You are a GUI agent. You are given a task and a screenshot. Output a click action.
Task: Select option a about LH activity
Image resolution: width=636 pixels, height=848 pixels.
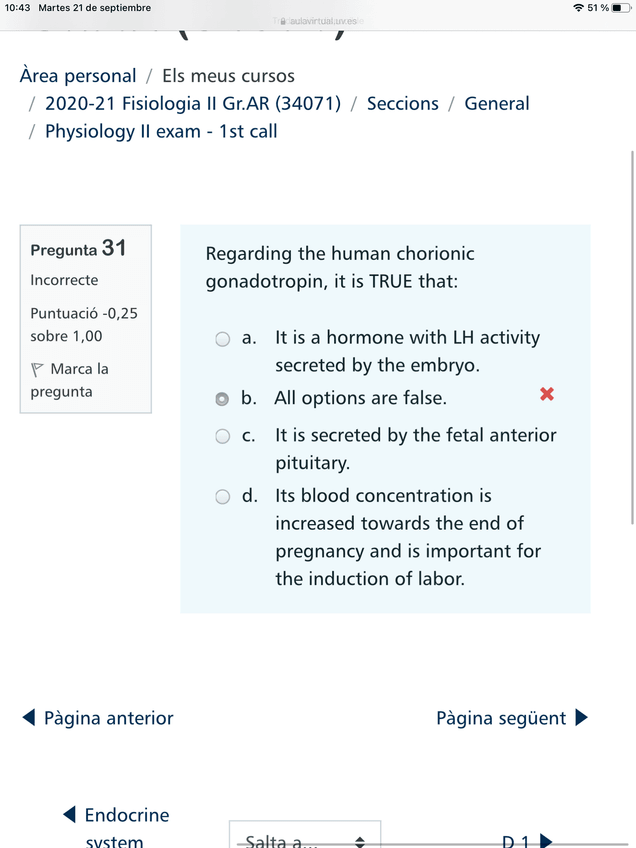click(223, 339)
